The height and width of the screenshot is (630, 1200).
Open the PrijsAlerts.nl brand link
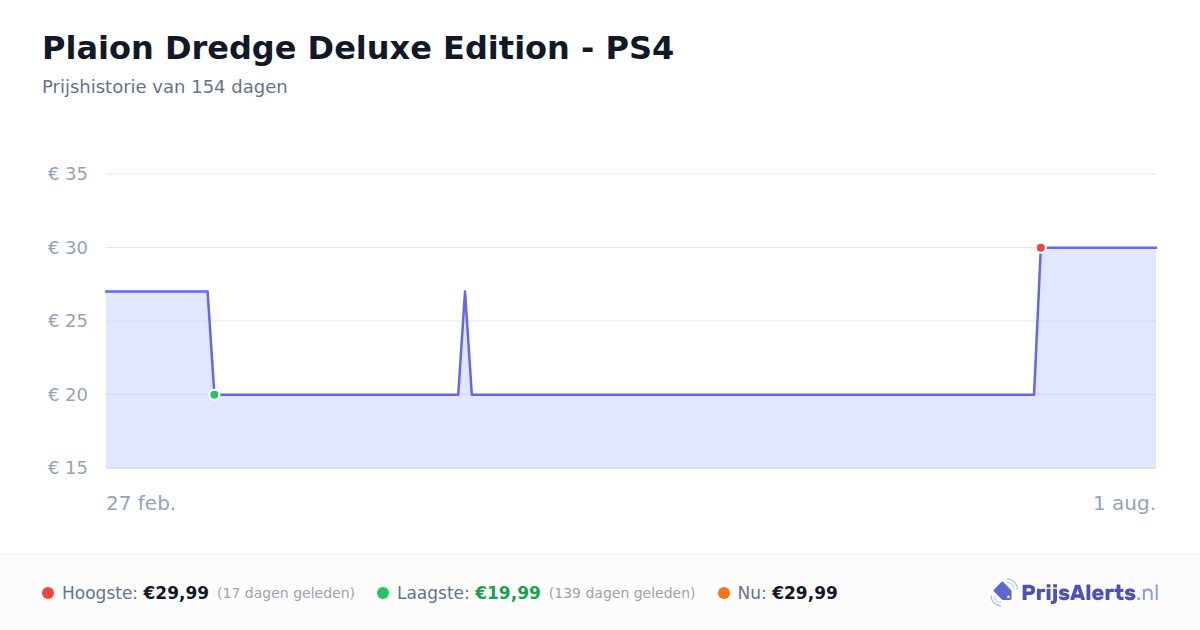[1075, 593]
